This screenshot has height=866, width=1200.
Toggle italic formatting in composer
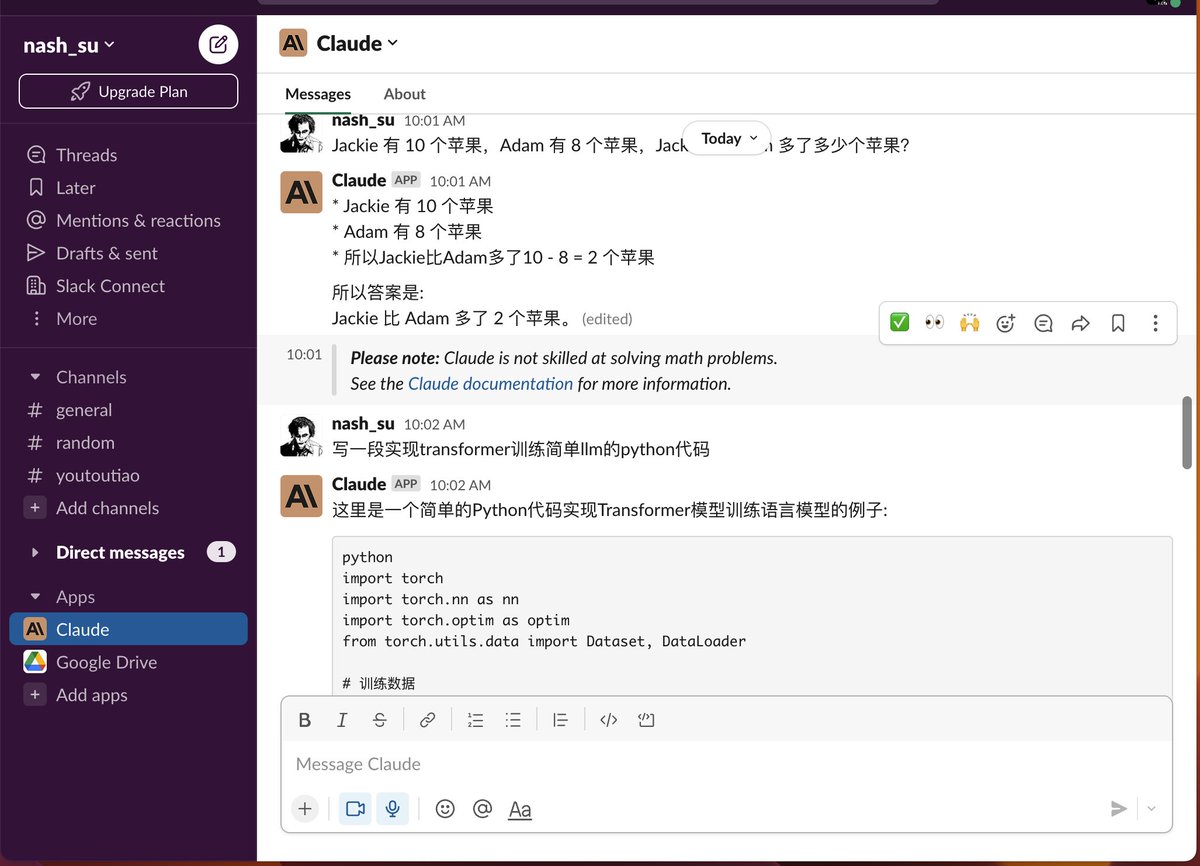coord(342,720)
